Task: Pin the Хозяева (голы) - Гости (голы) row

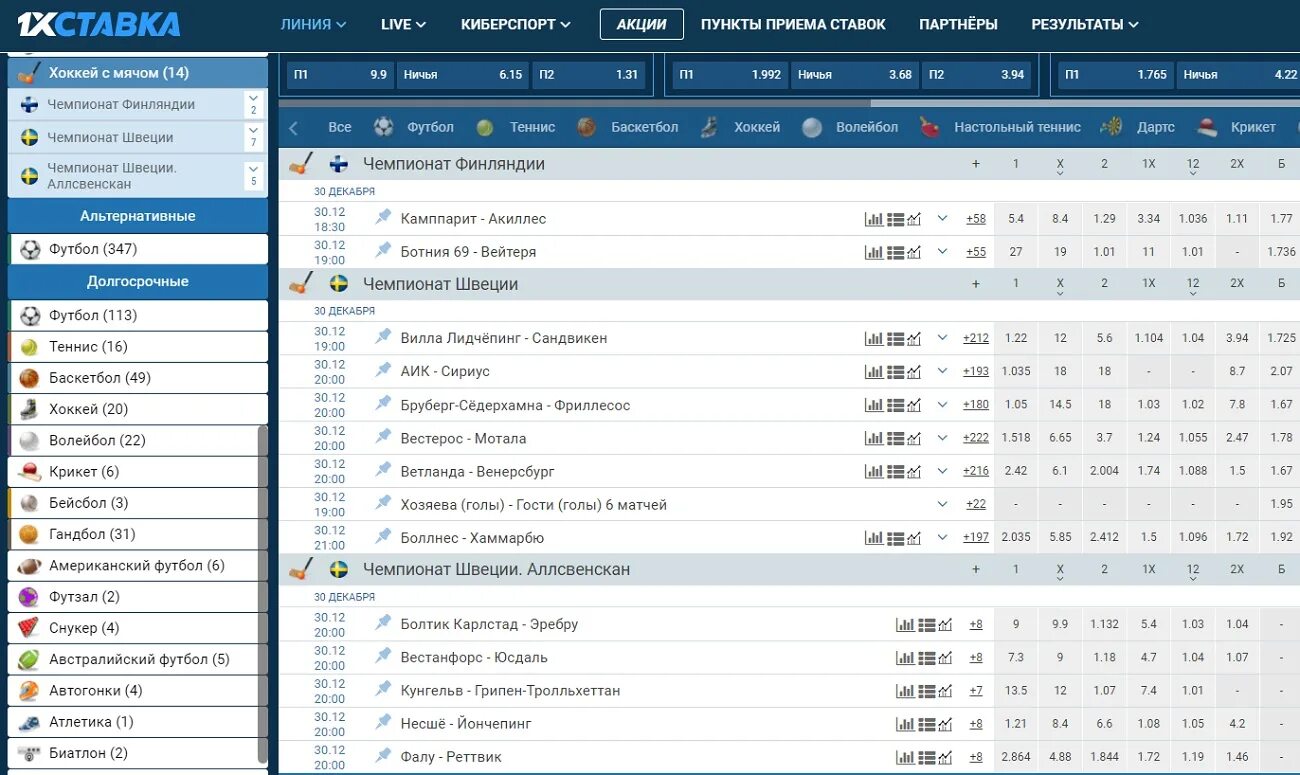Action: 383,503
